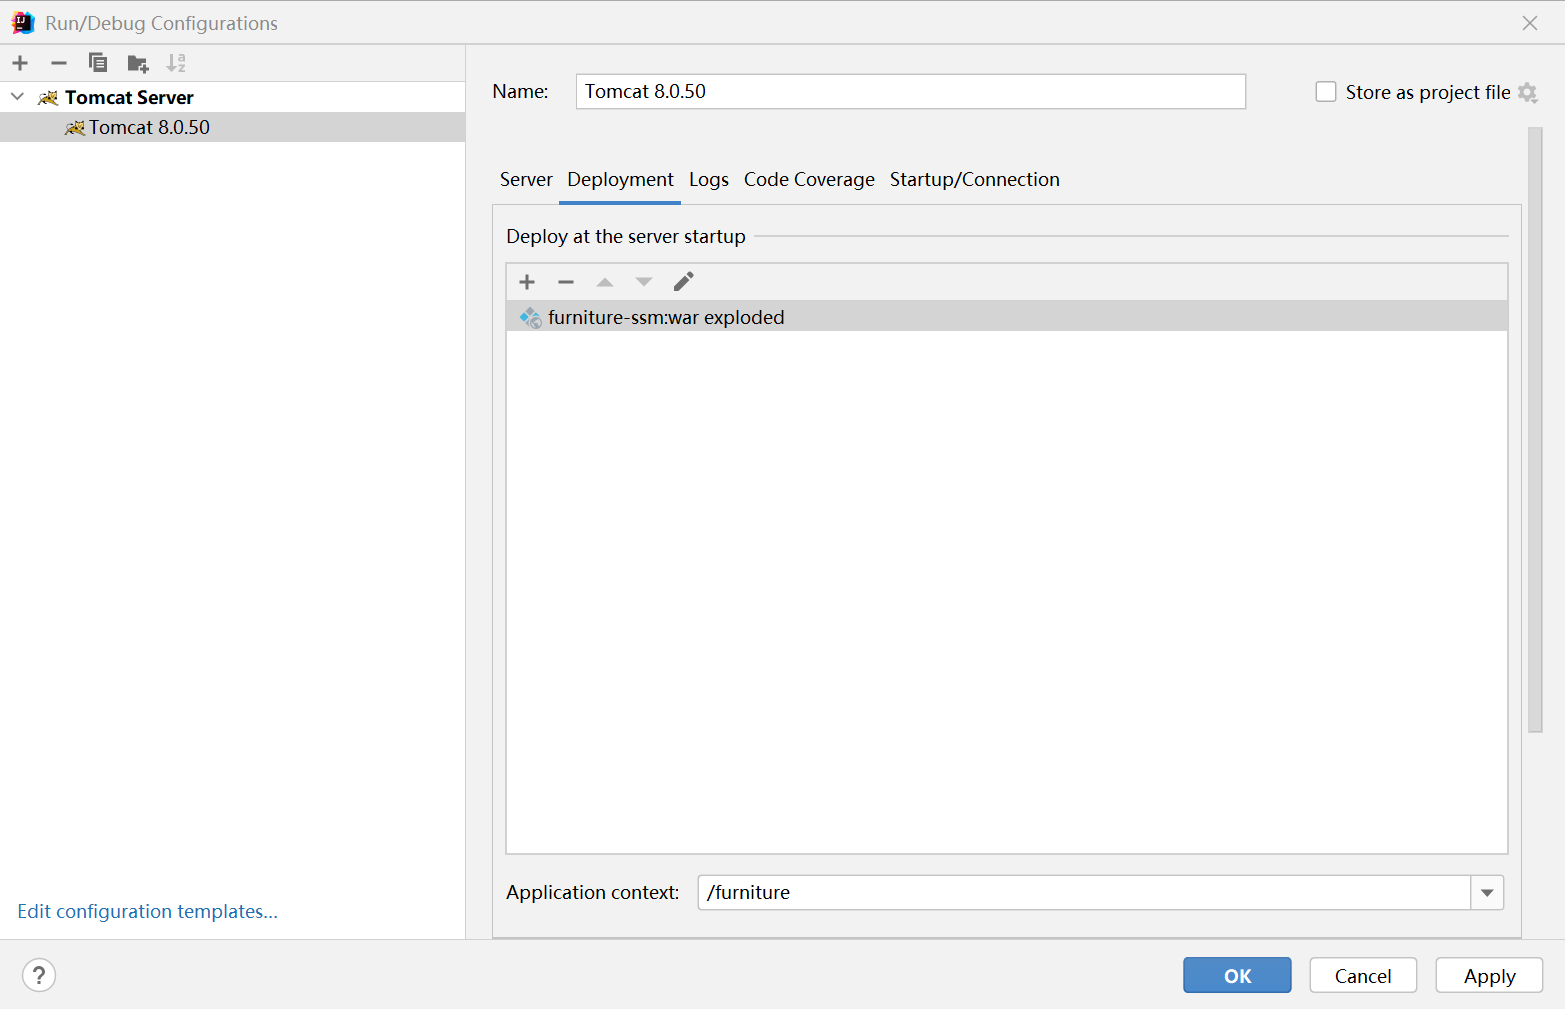Sort configurations alphabetically
The height and width of the screenshot is (1009, 1565).
[x=176, y=63]
